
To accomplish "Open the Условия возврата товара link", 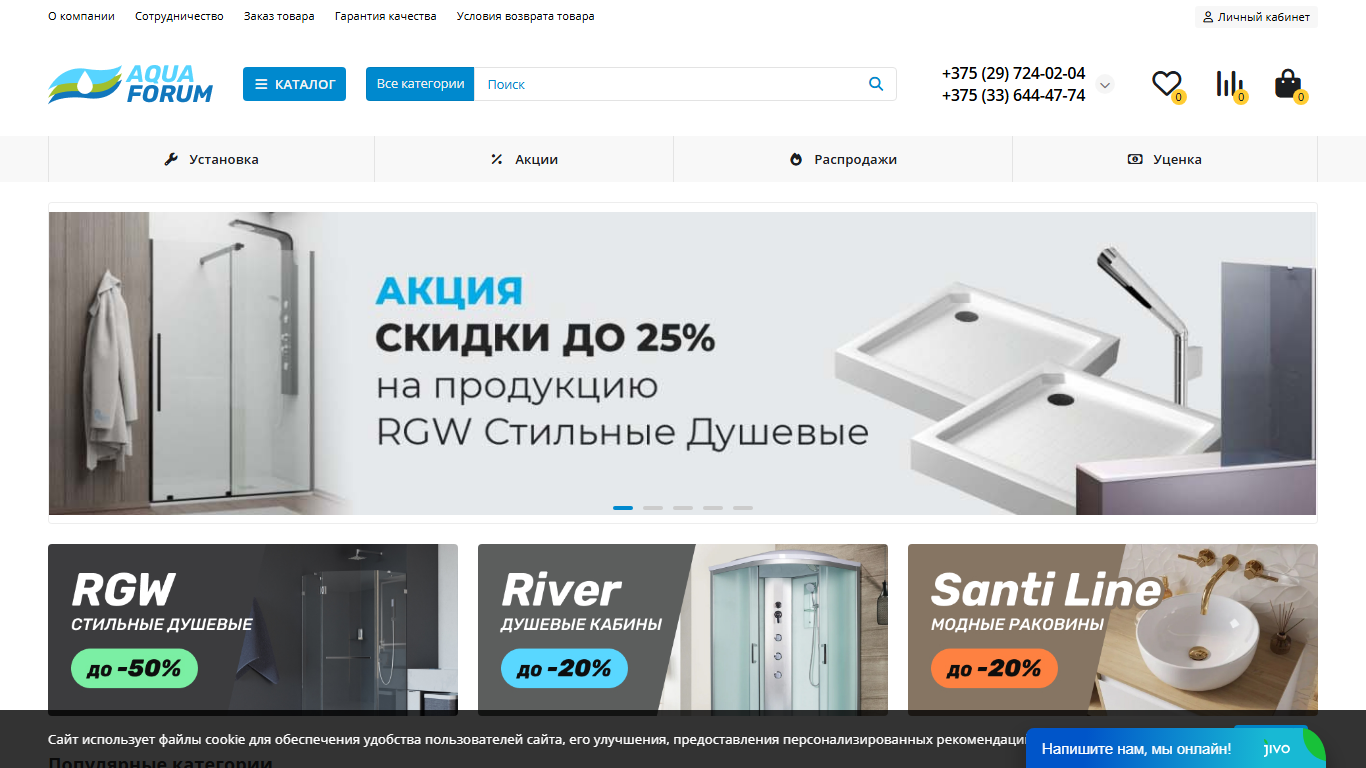I will point(525,17).
